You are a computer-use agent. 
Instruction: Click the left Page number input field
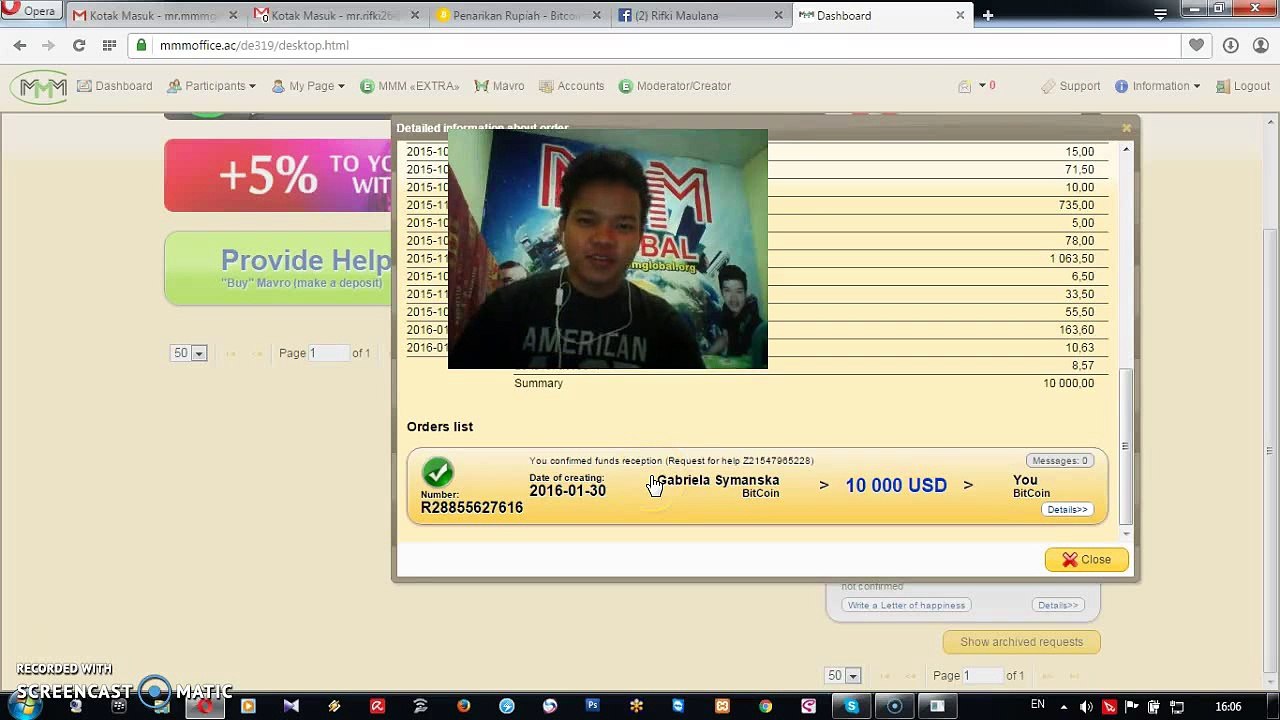click(x=328, y=353)
